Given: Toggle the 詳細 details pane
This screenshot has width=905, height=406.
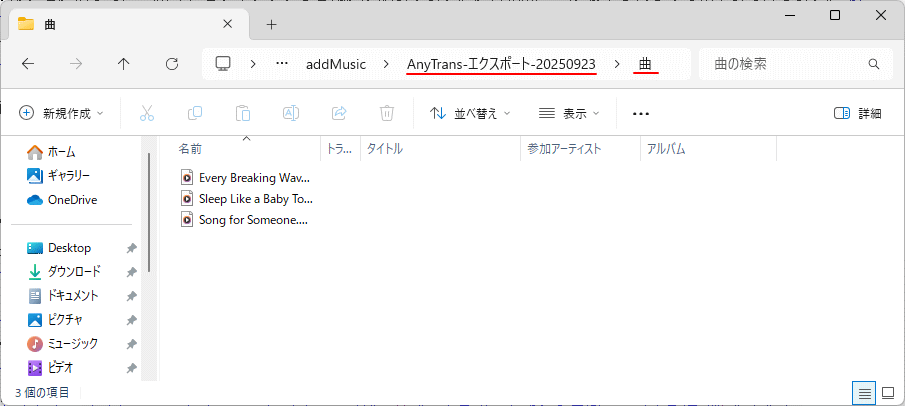Looking at the screenshot, I should 858,113.
